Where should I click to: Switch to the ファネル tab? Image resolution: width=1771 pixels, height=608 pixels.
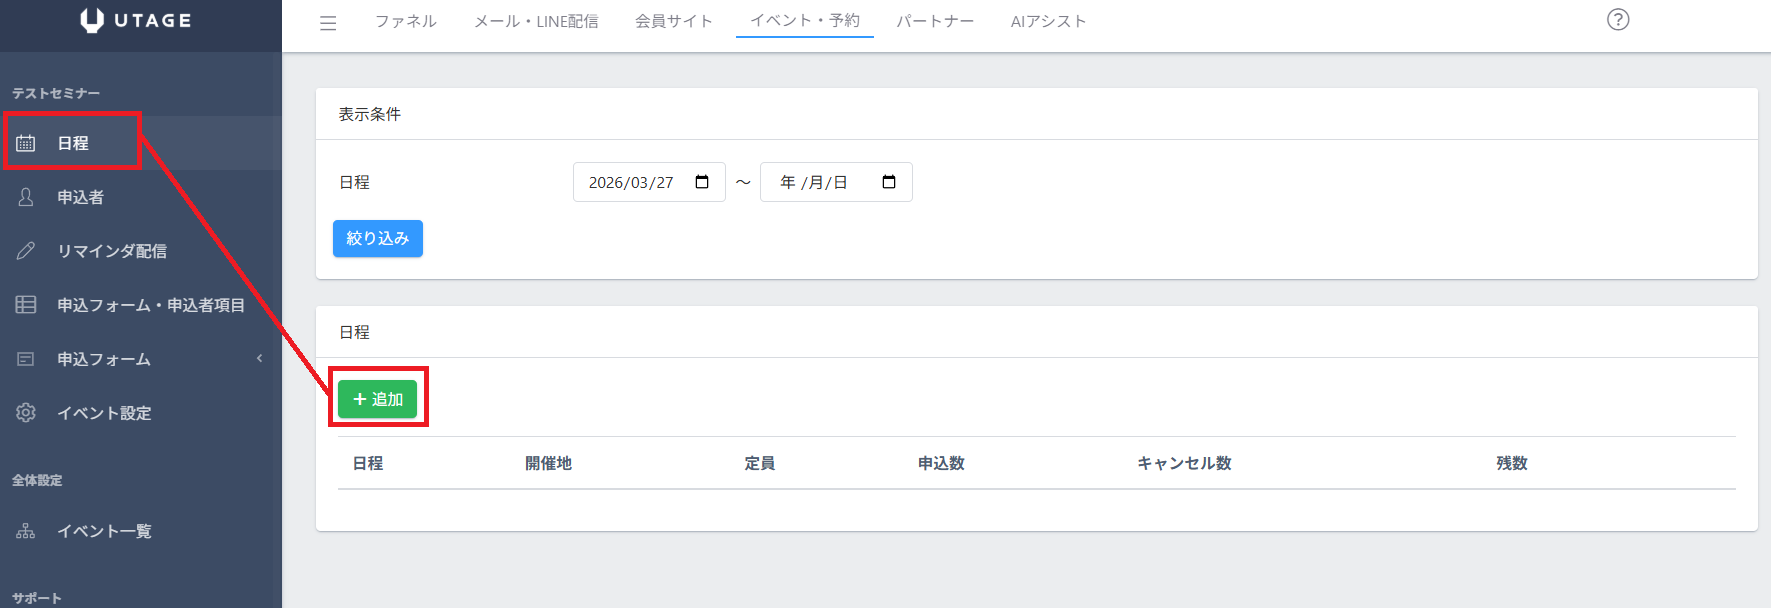click(x=405, y=21)
